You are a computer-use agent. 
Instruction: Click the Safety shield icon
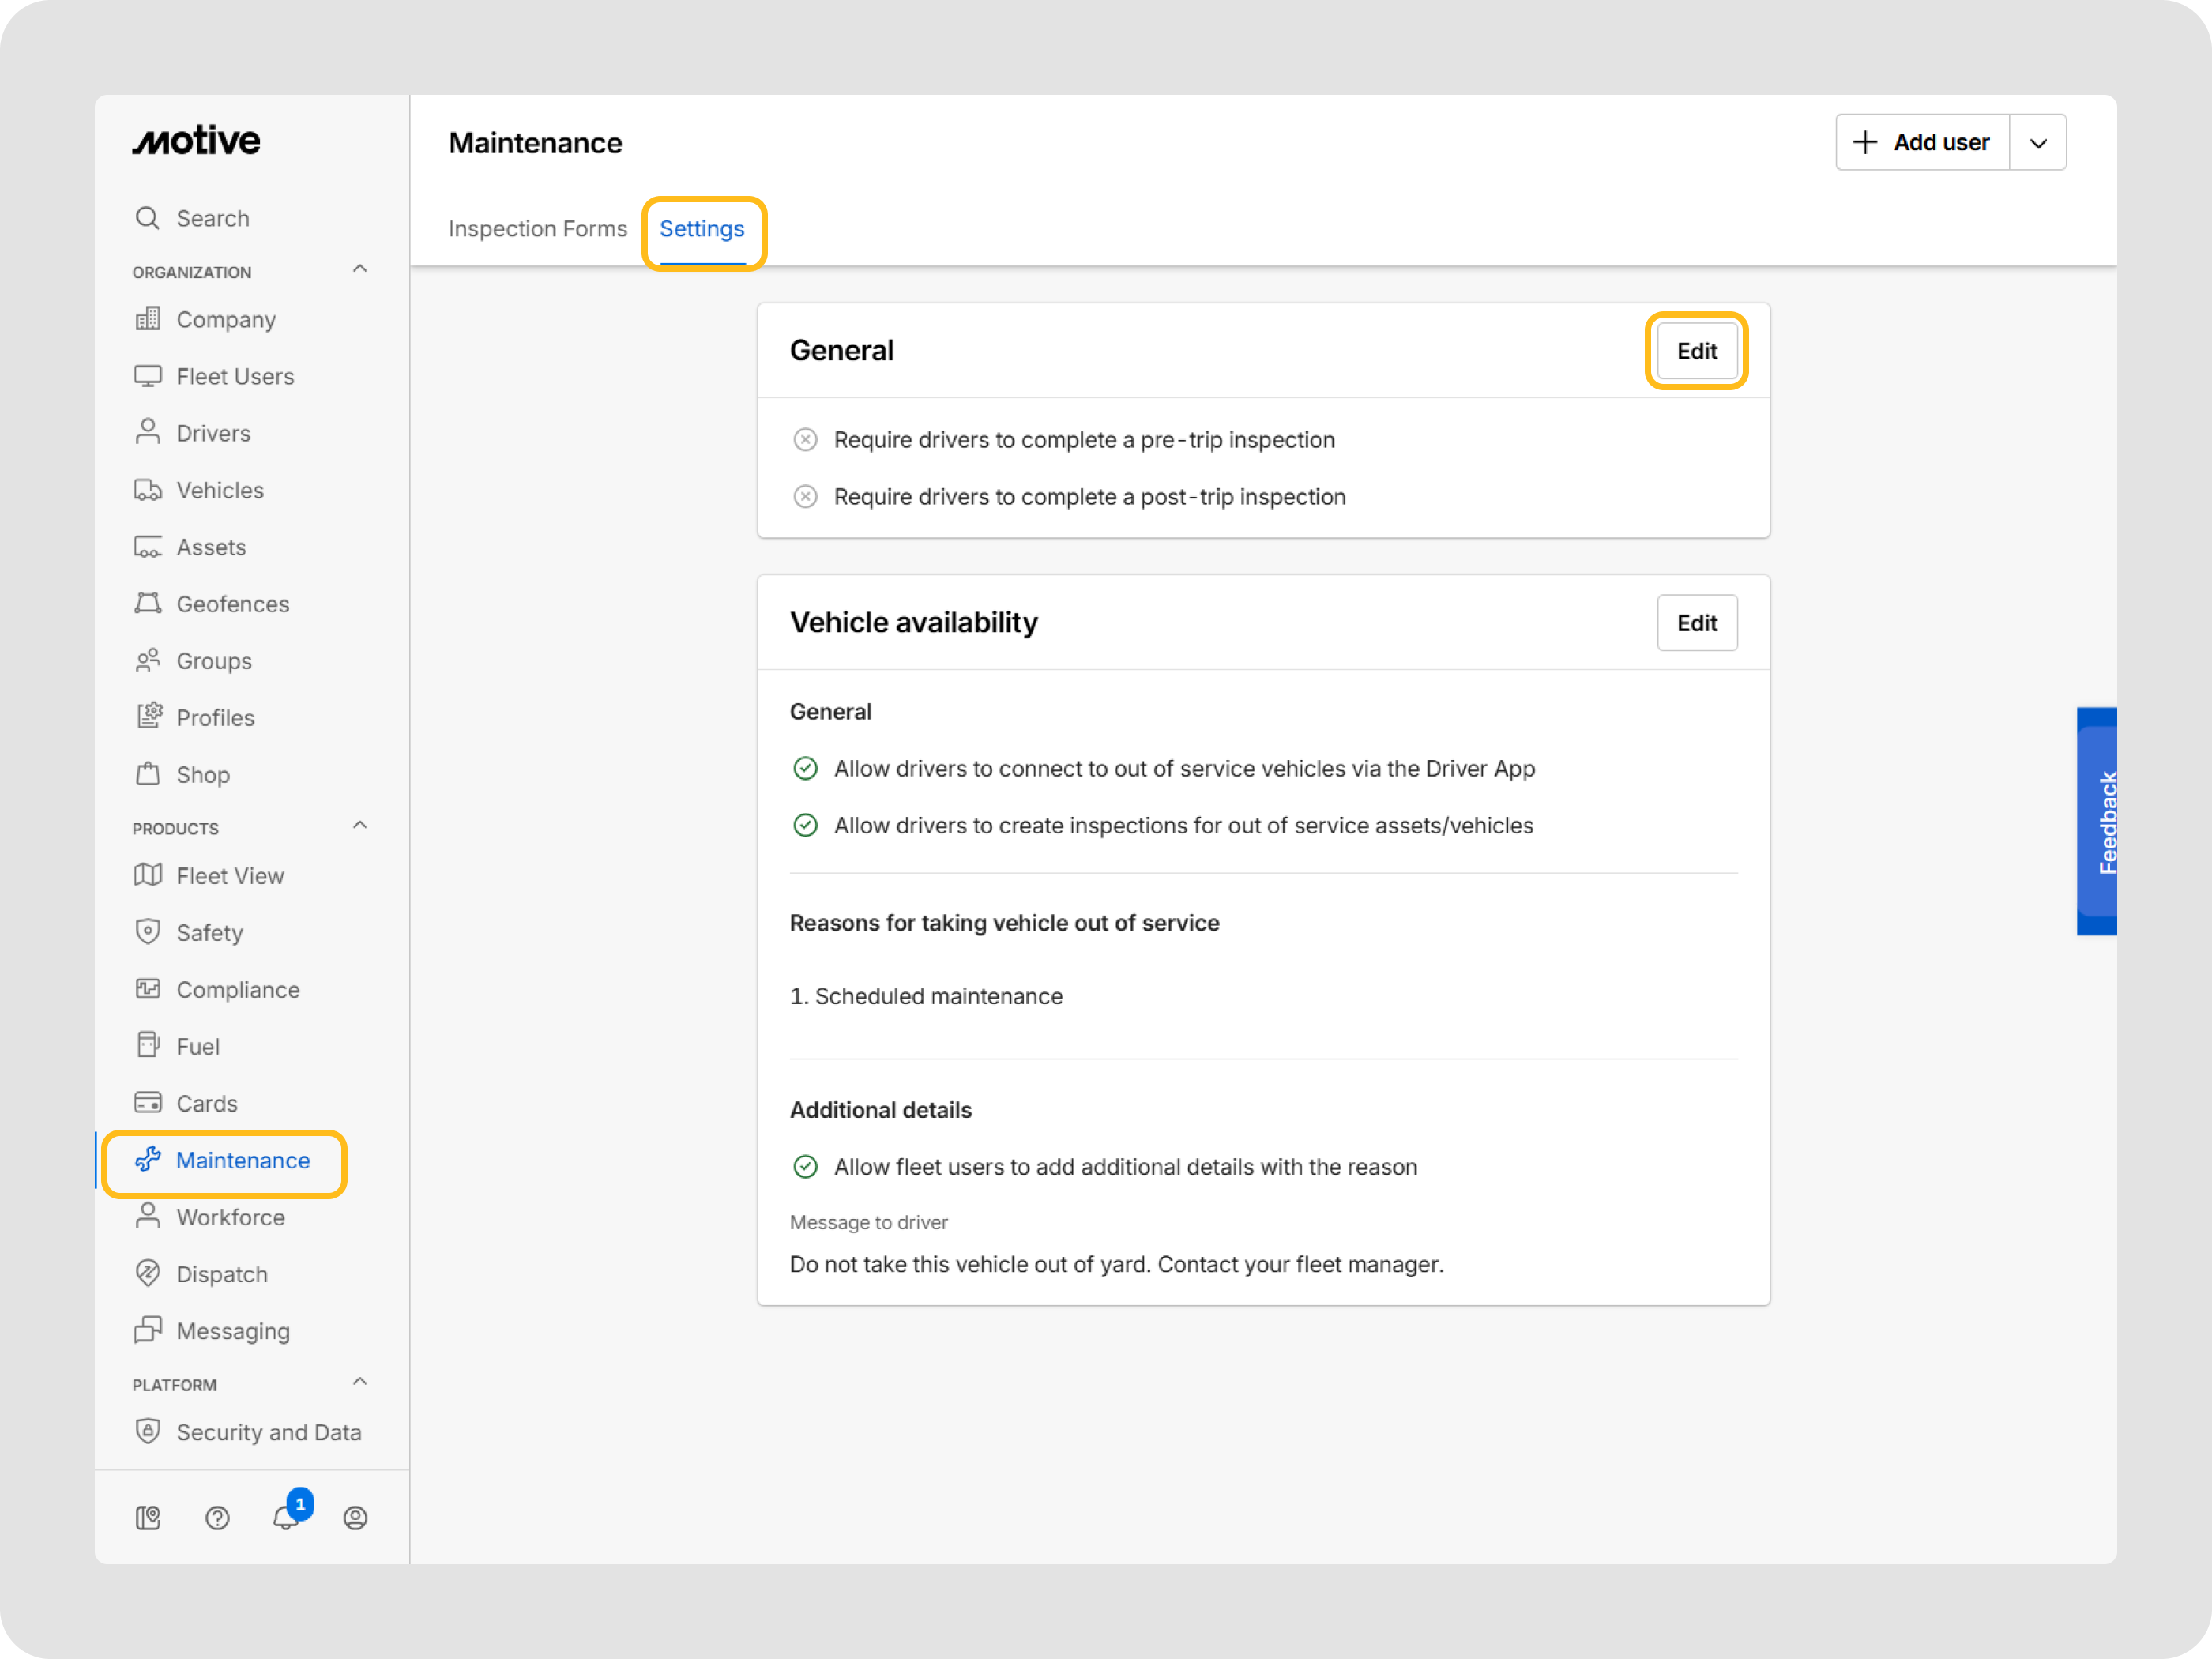148,932
